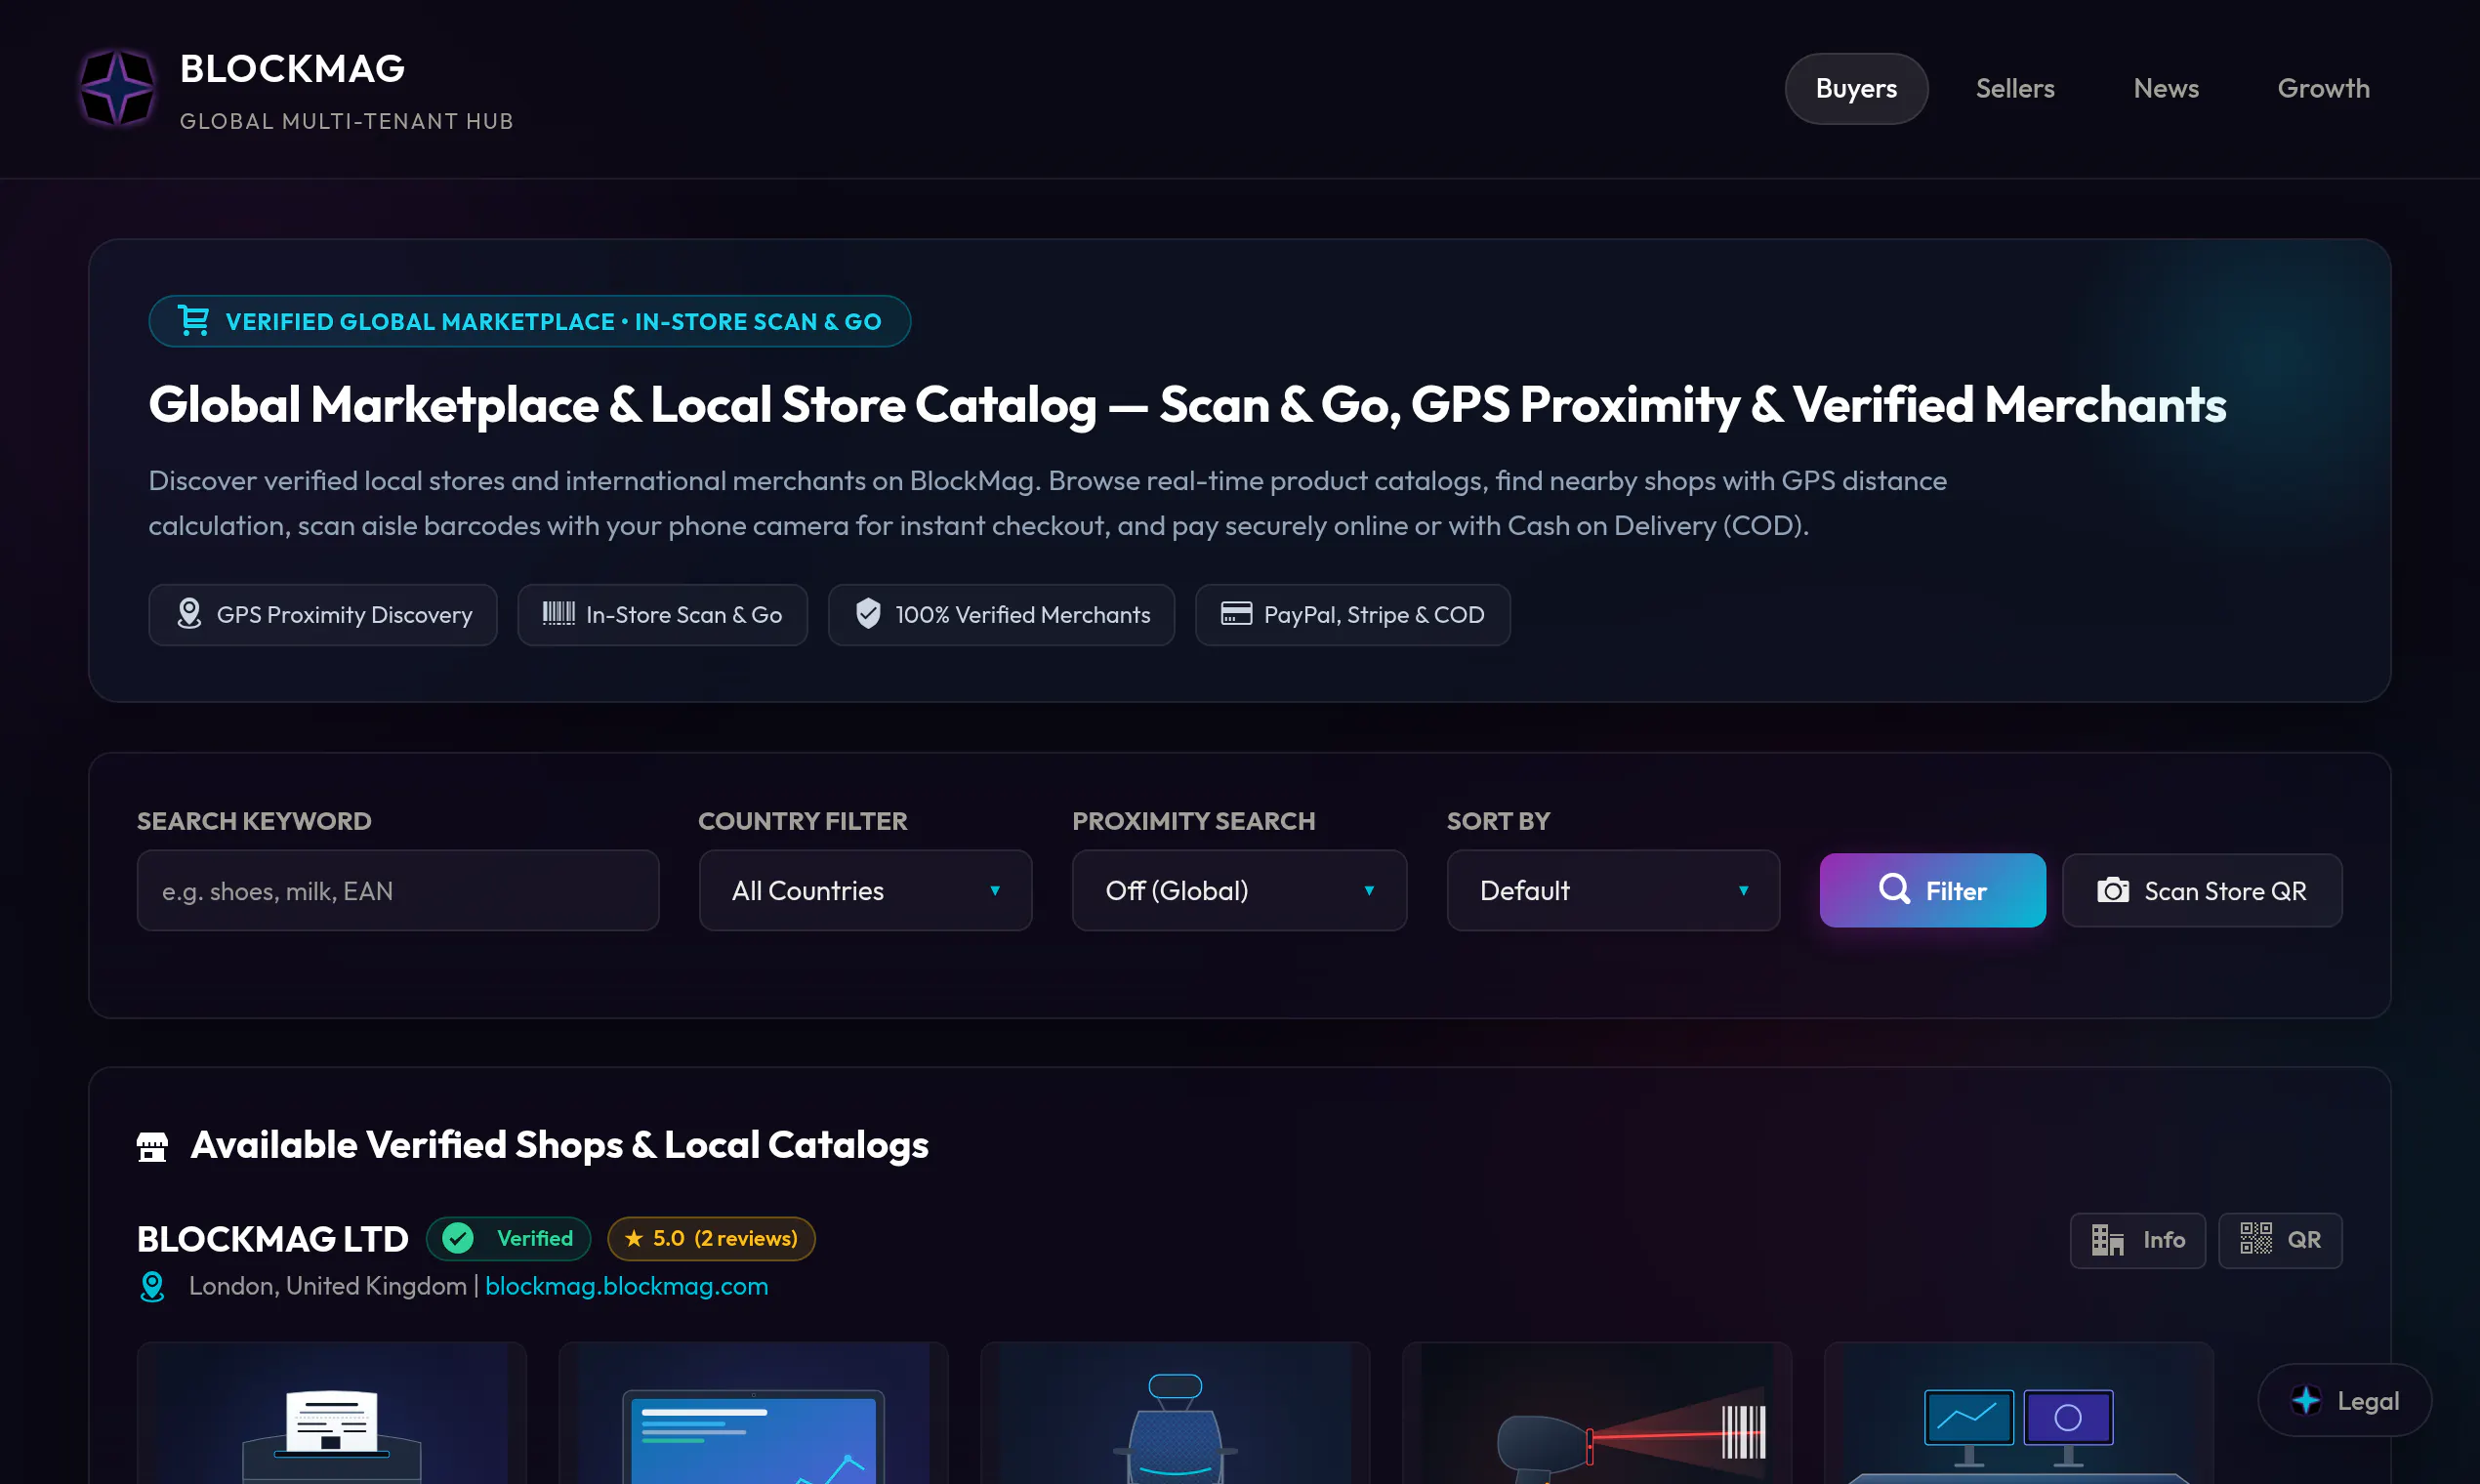
Task: Click the storefront icon beside Available Verified Shops
Action: [x=152, y=1146]
